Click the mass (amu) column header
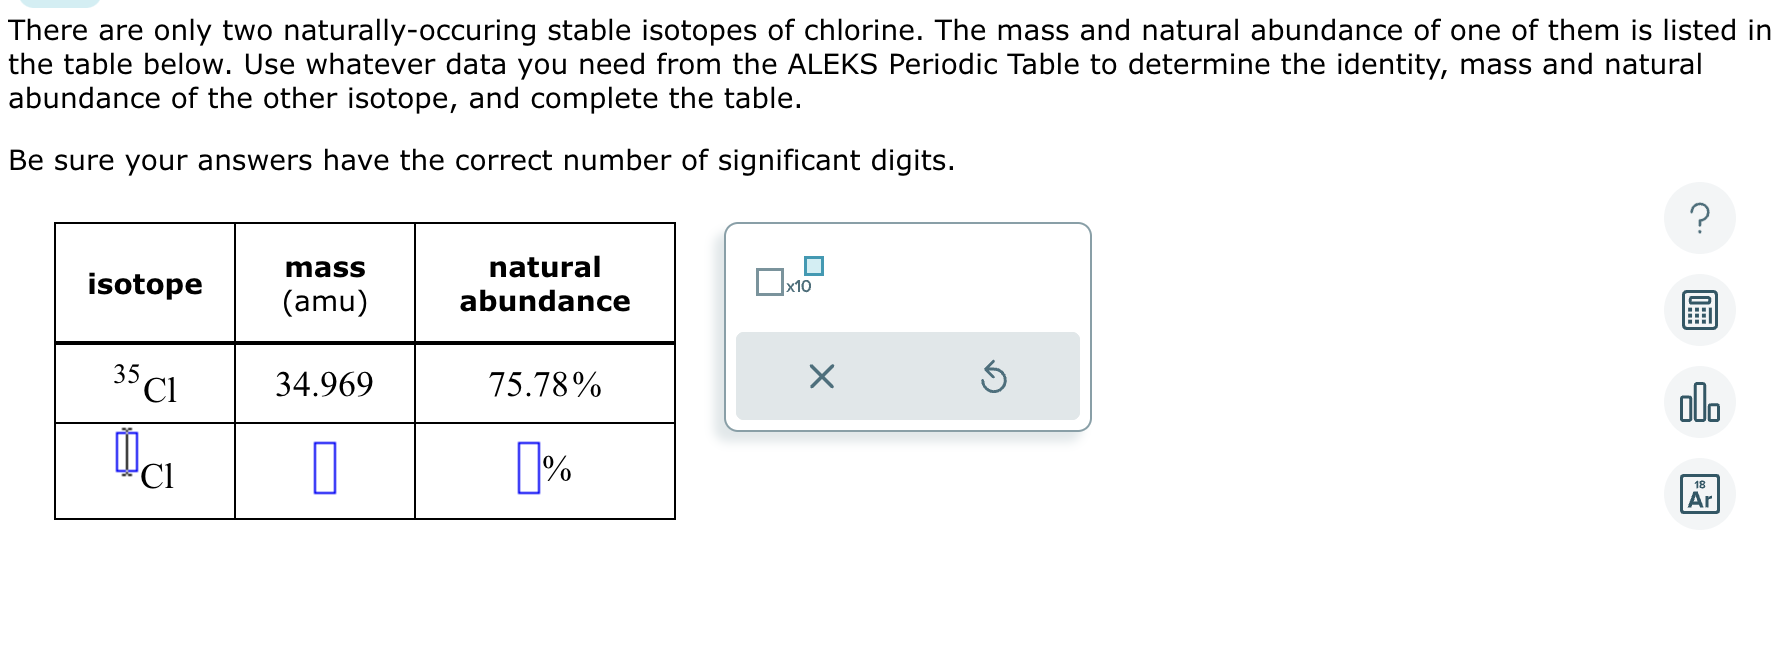The image size is (1782, 654). click(x=324, y=283)
